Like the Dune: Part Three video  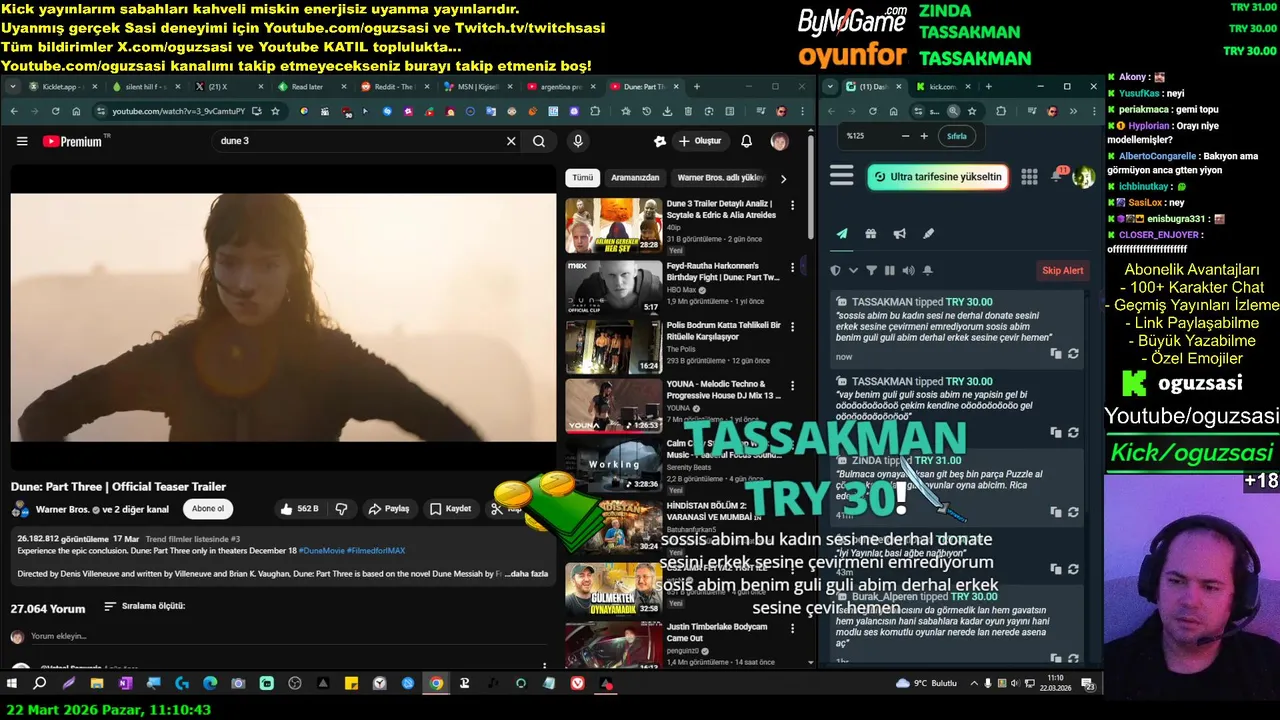[299, 509]
